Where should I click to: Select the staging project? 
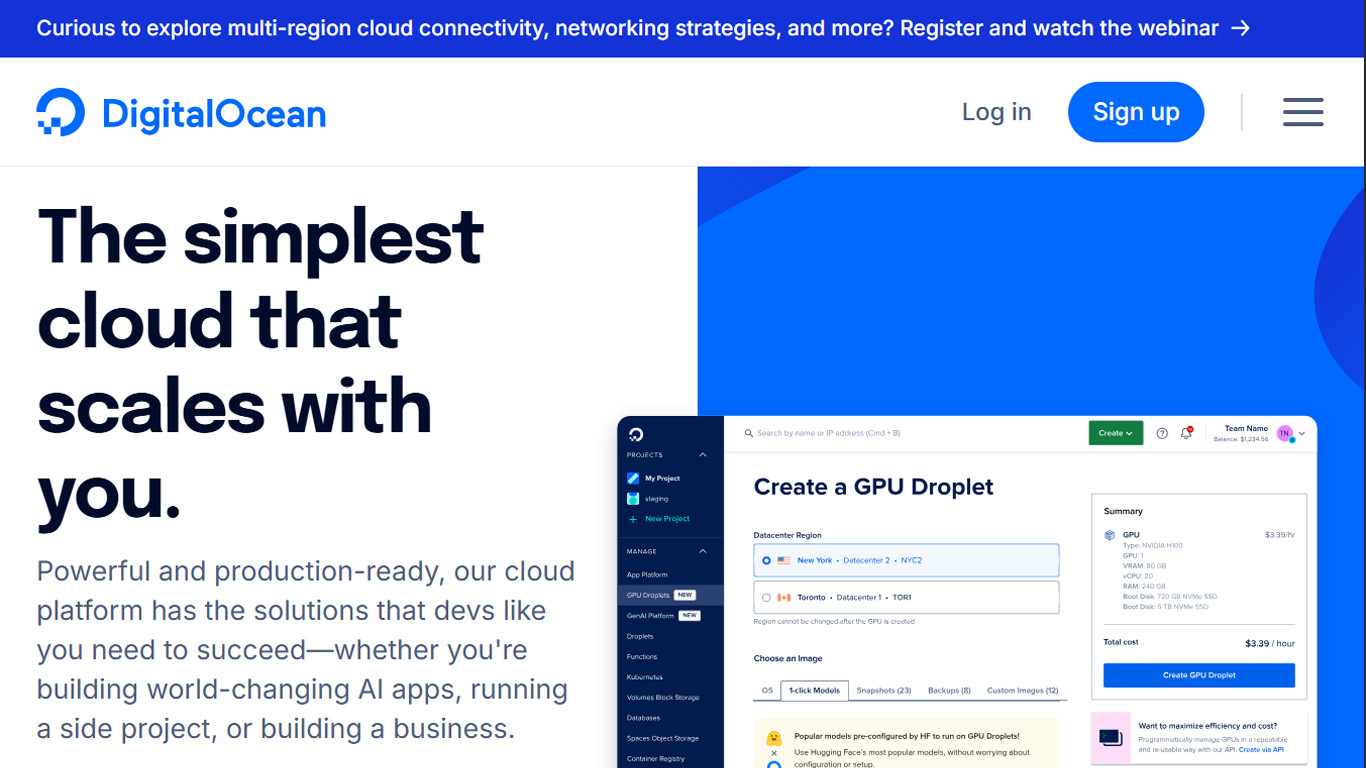656,498
